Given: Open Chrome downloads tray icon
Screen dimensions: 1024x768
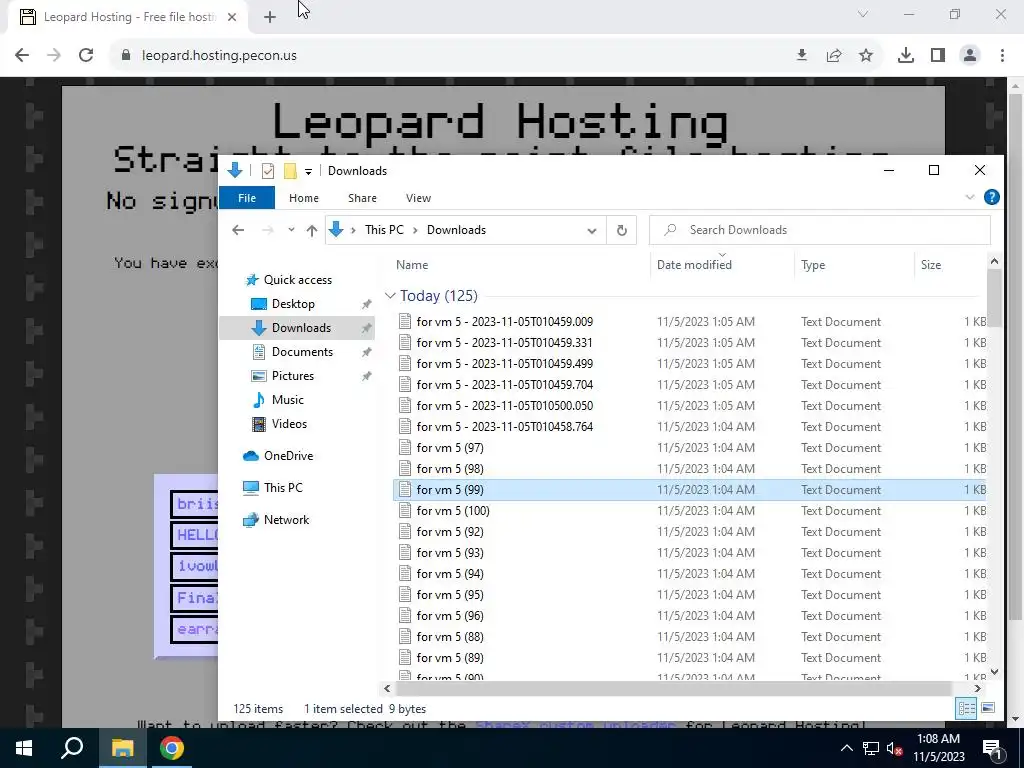Looking at the screenshot, I should pyautogui.click(x=906, y=56).
